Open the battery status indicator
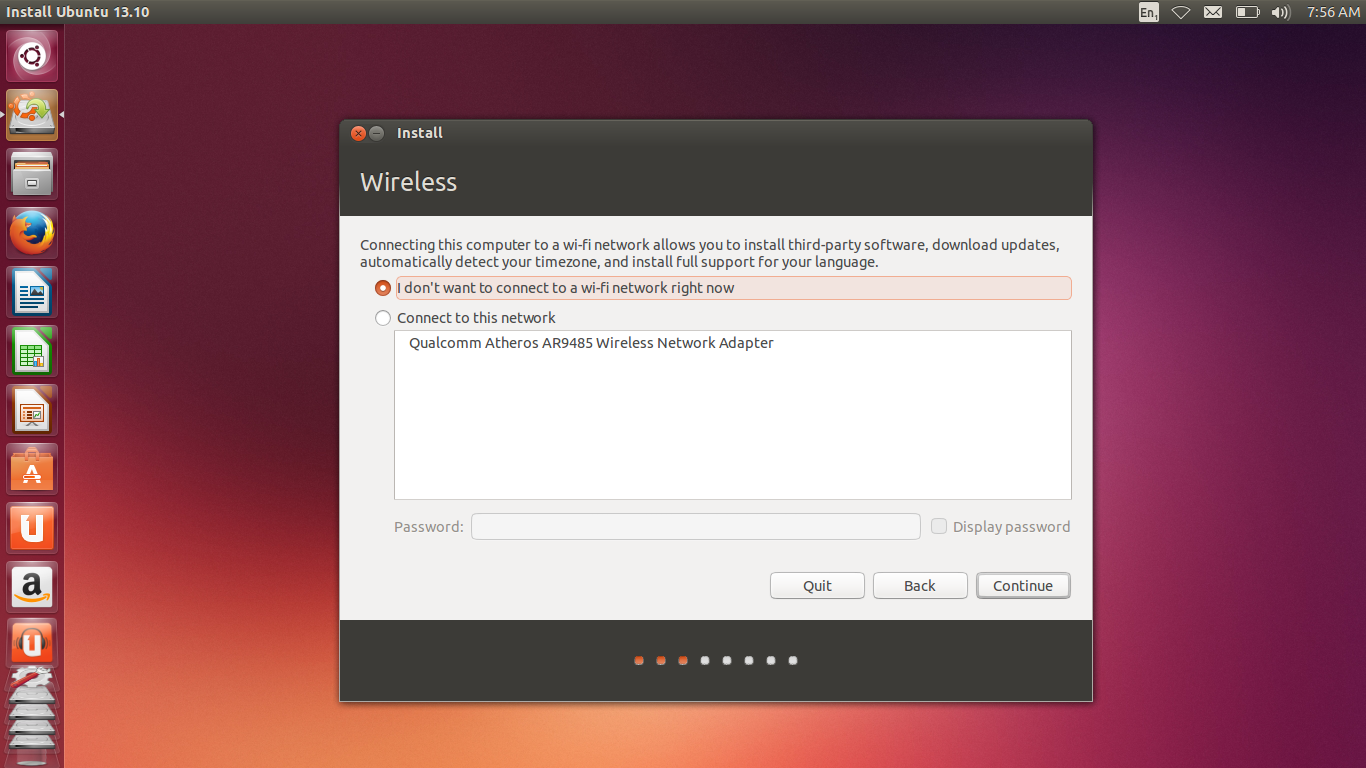Image resolution: width=1366 pixels, height=768 pixels. point(1247,12)
